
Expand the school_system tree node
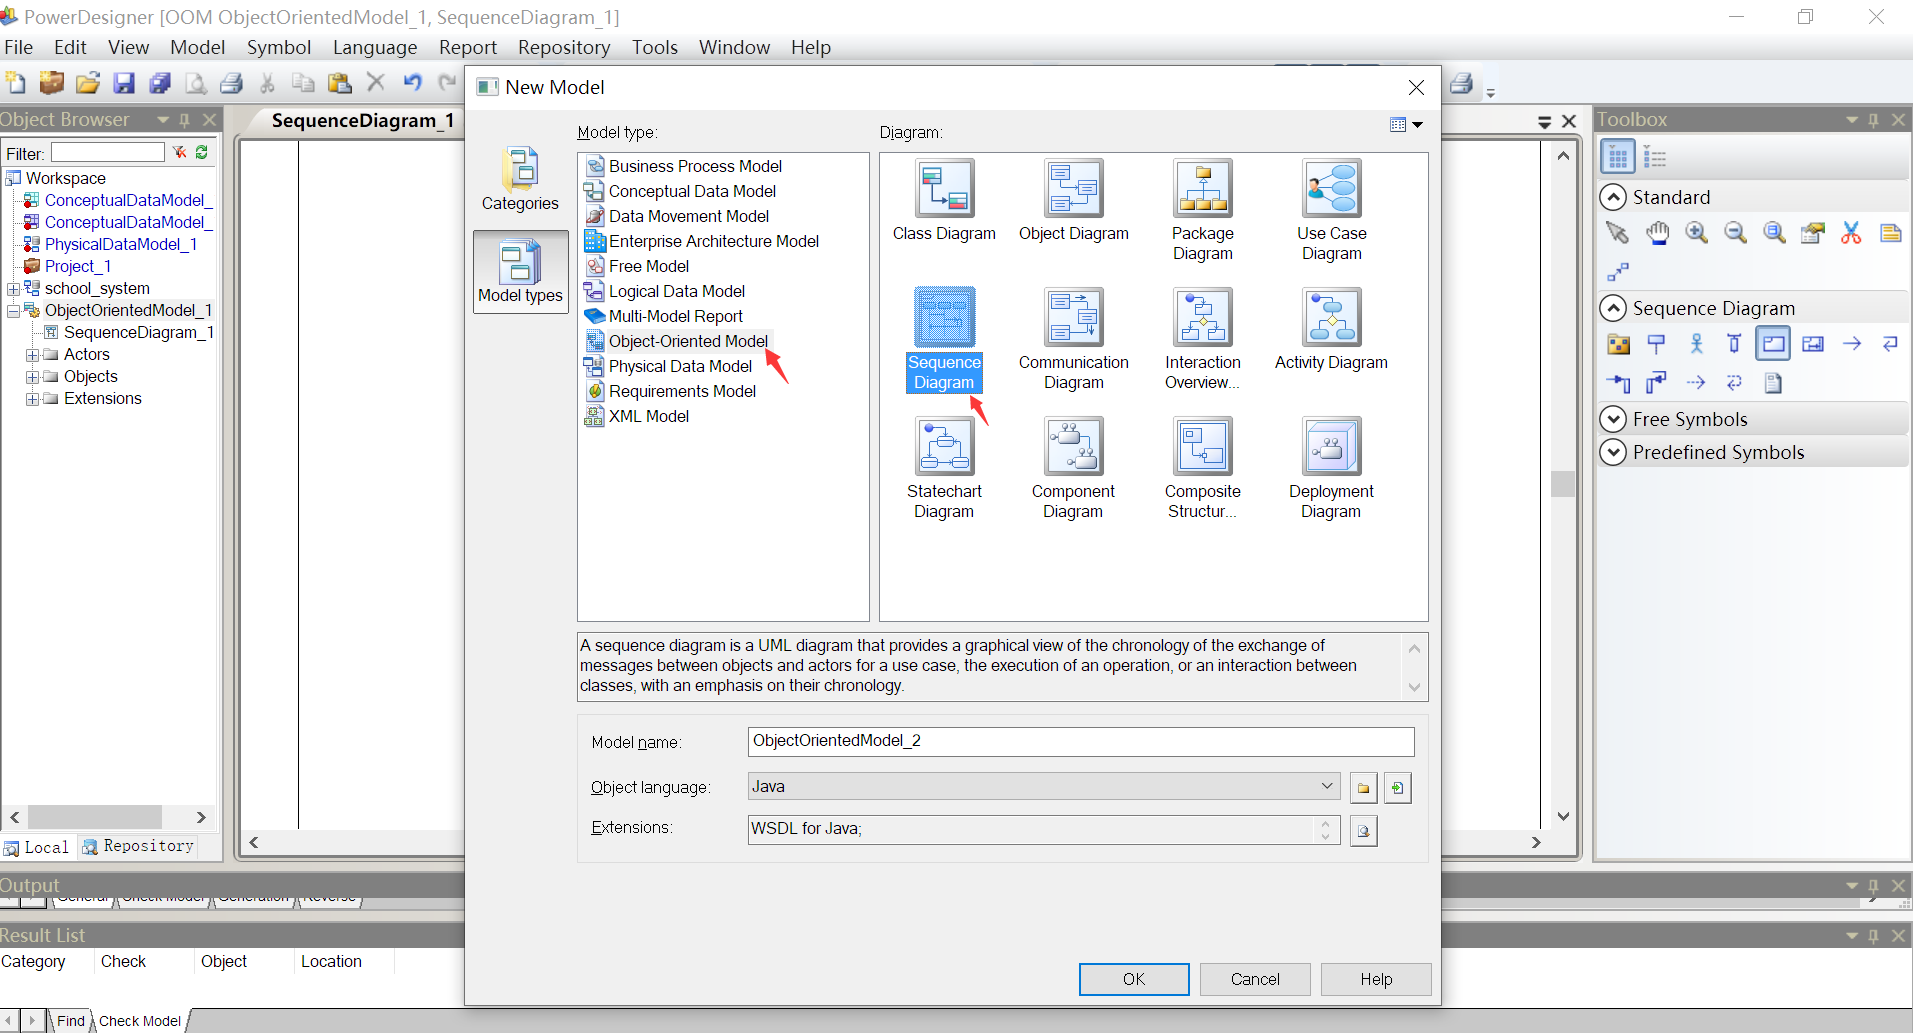click(x=13, y=289)
